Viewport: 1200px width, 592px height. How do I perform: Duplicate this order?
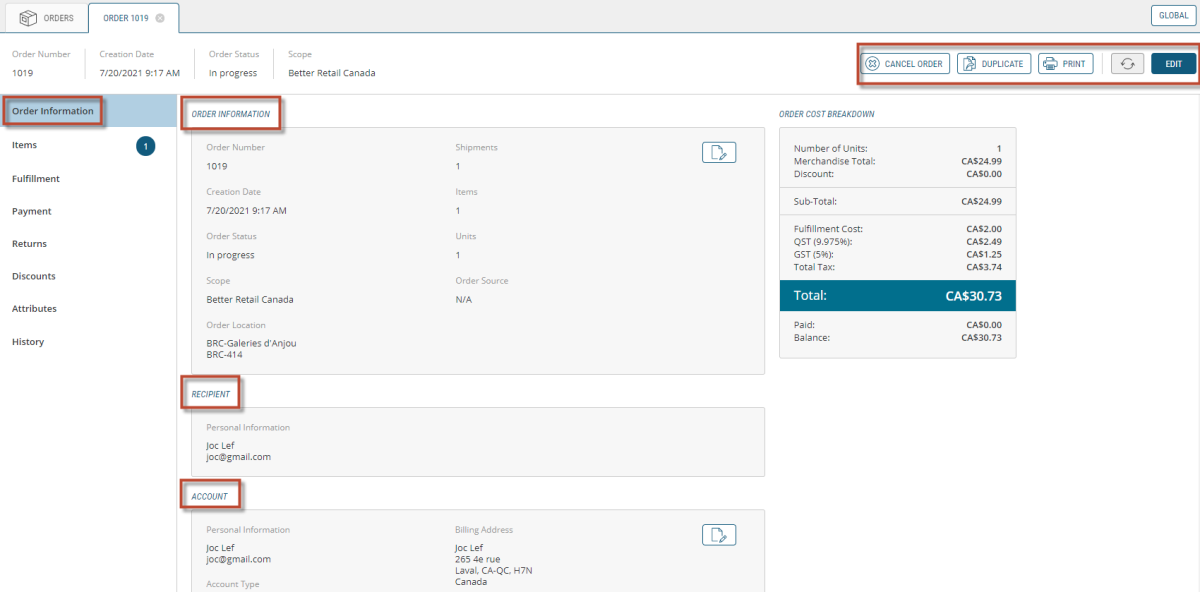tap(993, 64)
